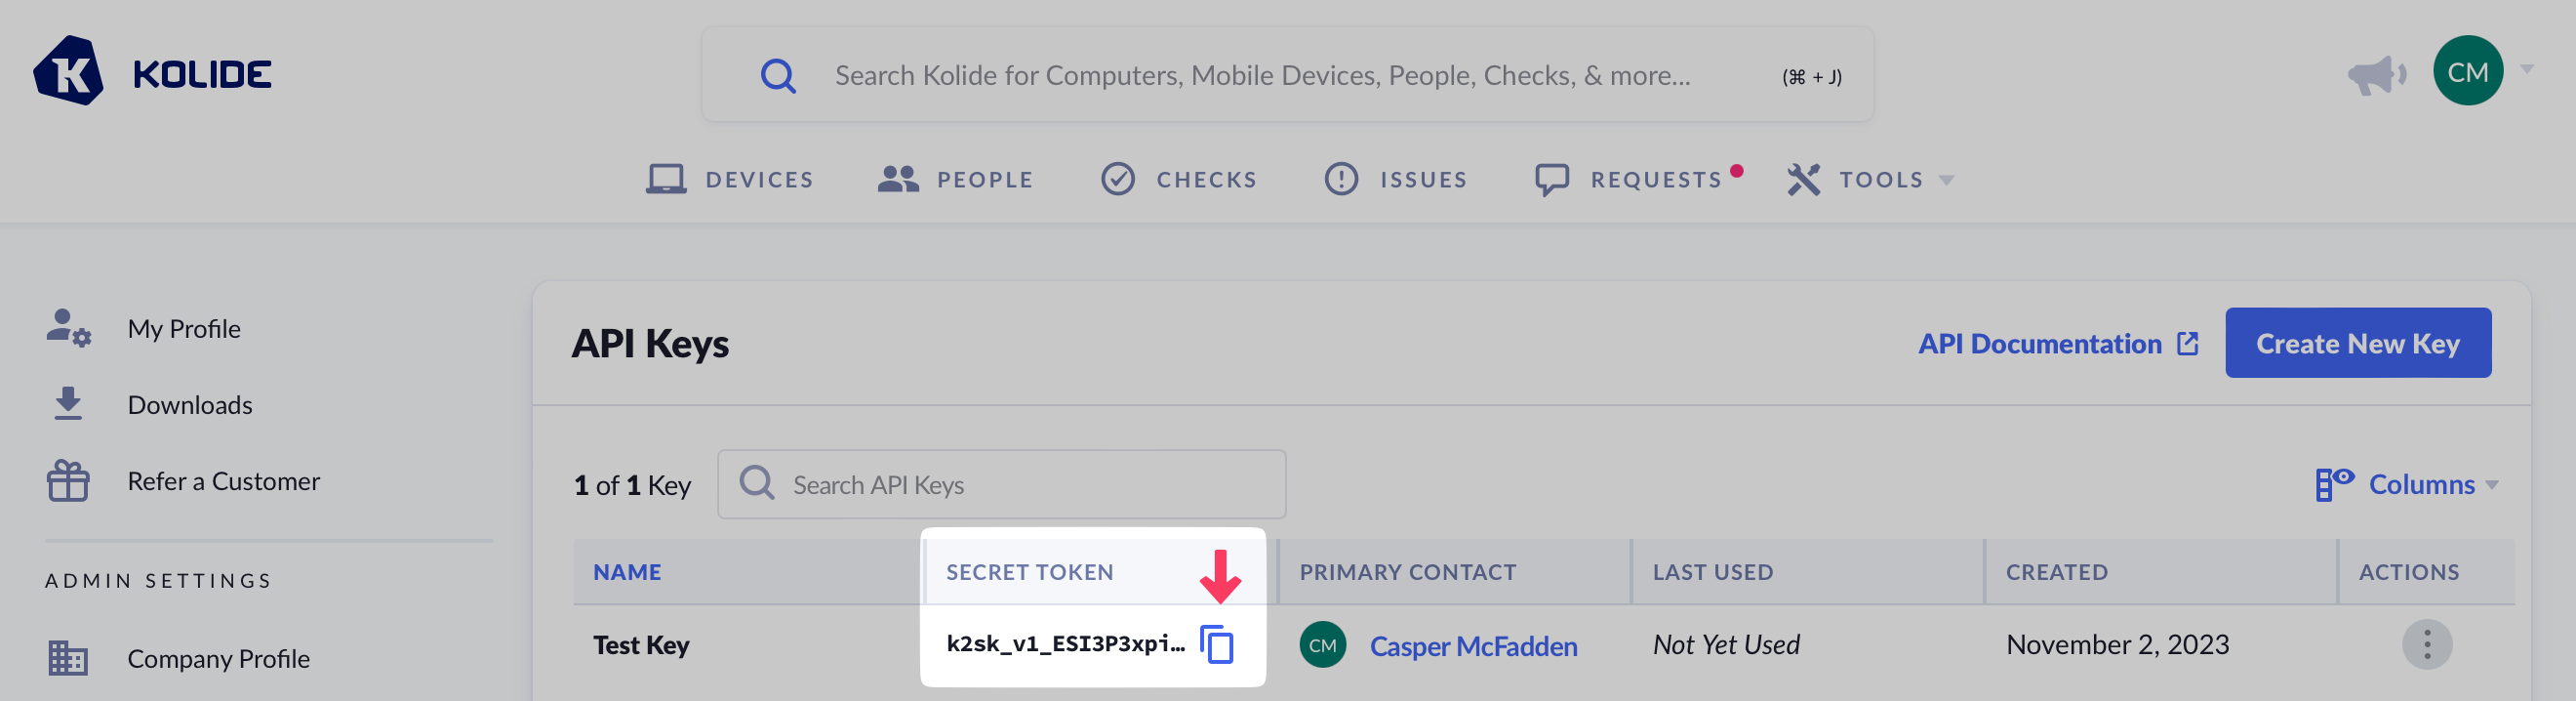Open the Issues tab
Image resolution: width=2576 pixels, height=701 pixels.
coord(1396,179)
